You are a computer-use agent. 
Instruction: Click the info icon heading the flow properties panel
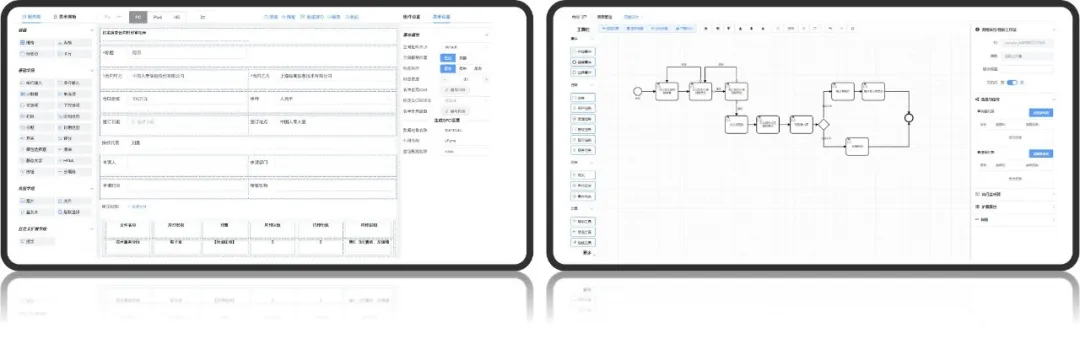click(977, 30)
